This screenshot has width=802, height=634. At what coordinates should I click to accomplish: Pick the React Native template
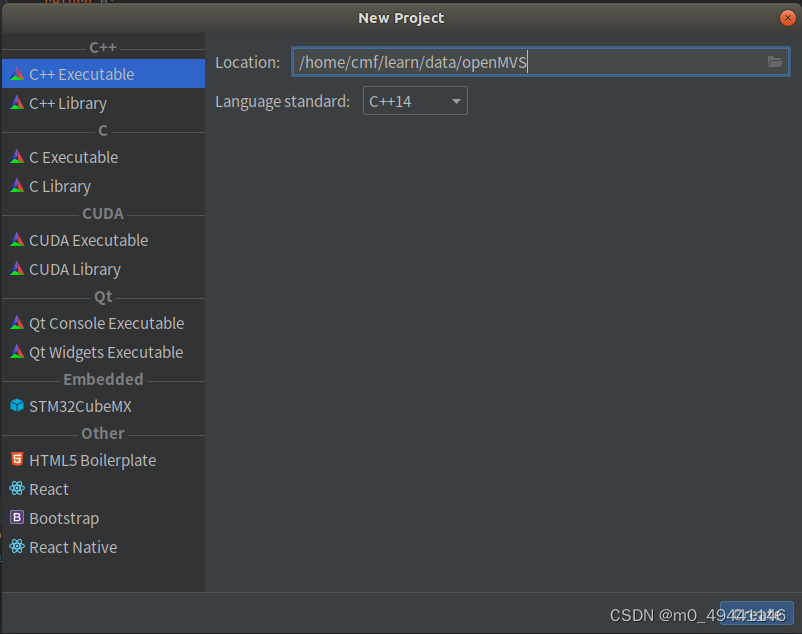(72, 547)
